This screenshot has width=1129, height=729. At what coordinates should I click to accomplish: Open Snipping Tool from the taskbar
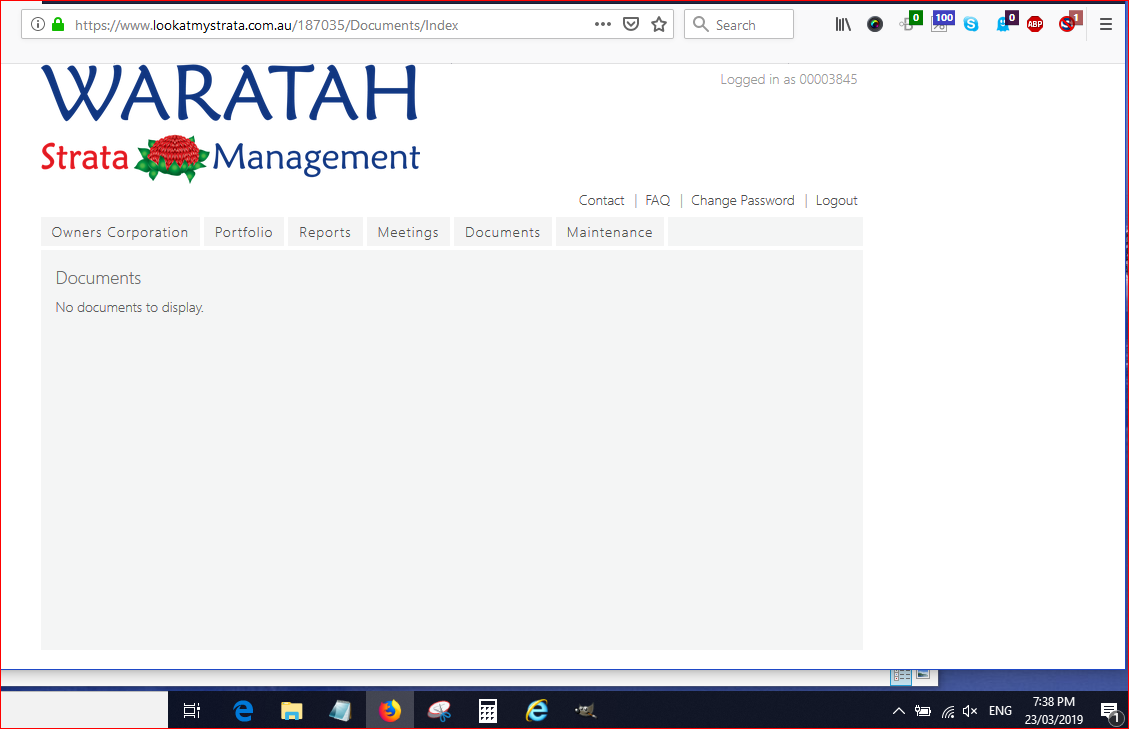[439, 711]
